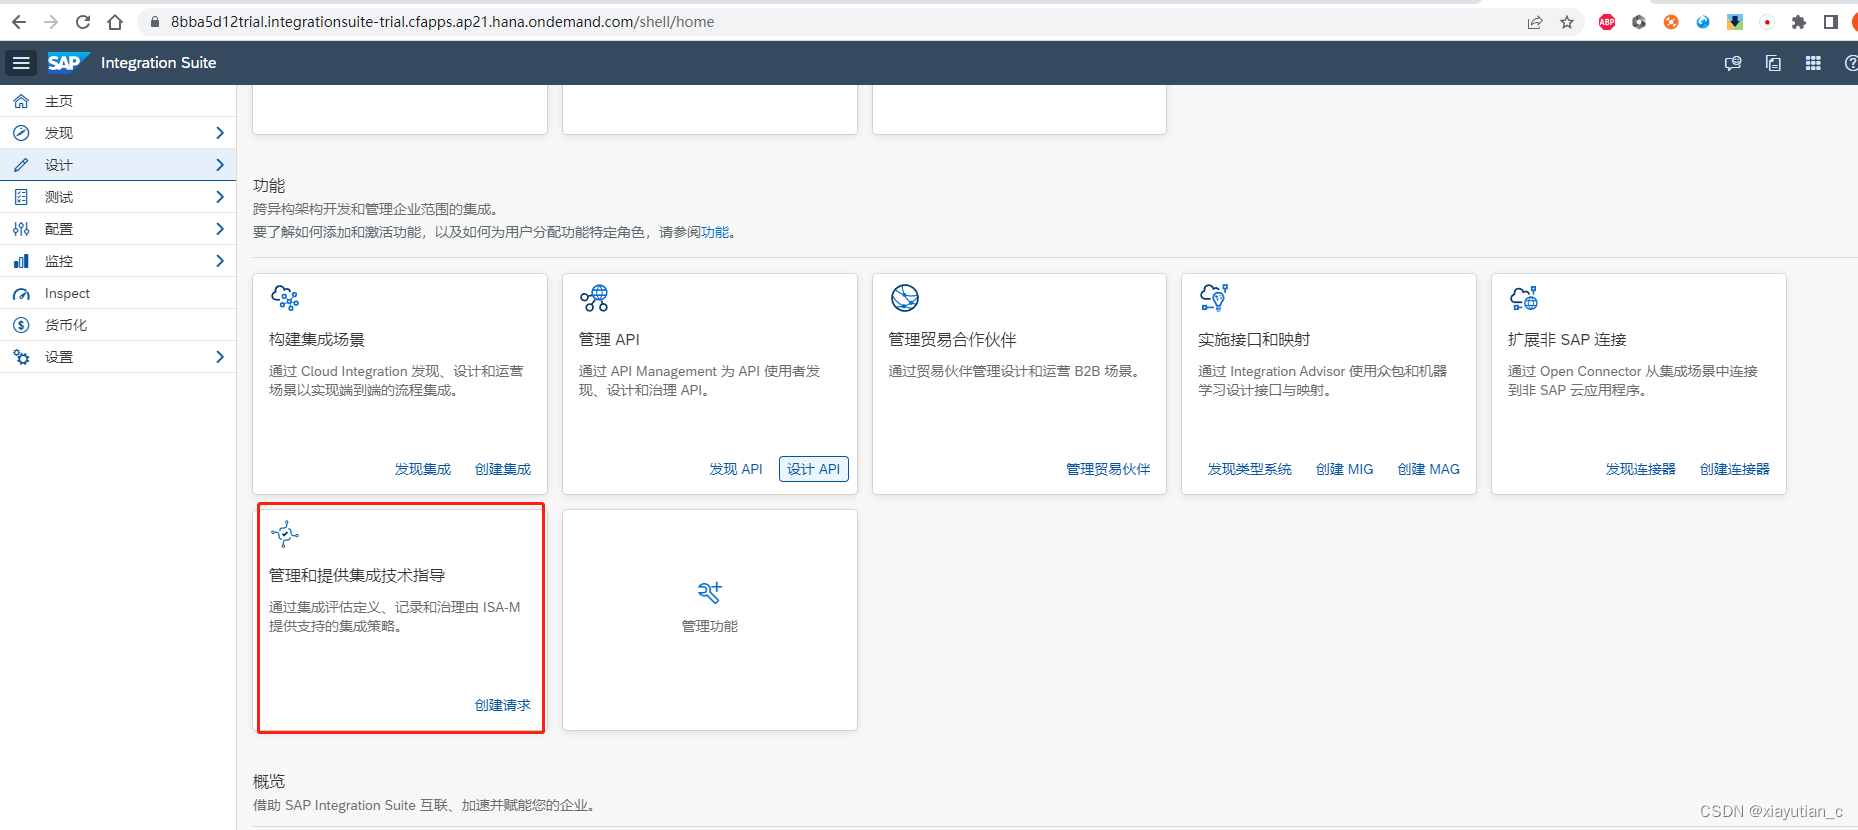Click the 管理贸易合作伙伴 globe icon

(904, 298)
